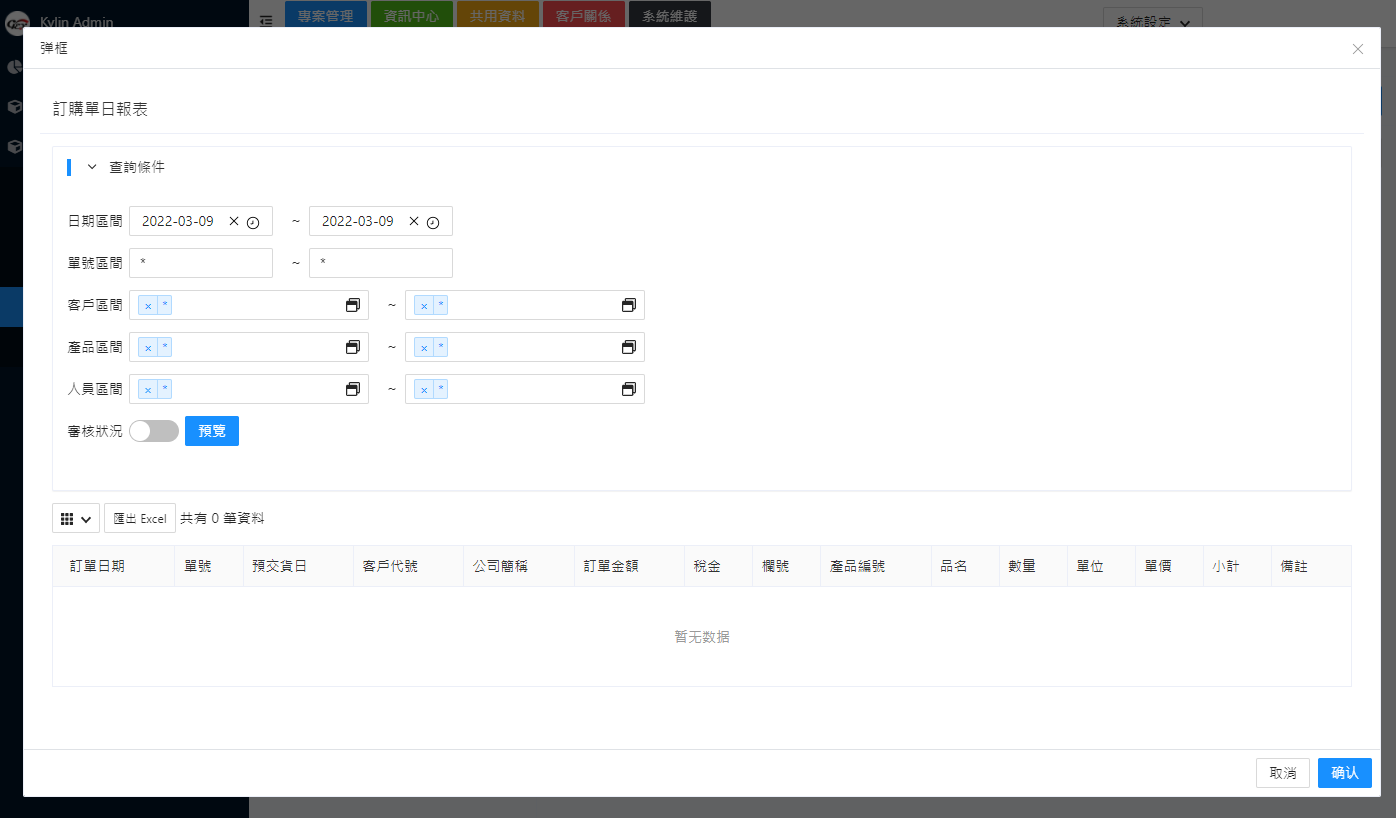Click the 單號區間 end input field
This screenshot has width=1396, height=818.
pyautogui.click(x=381, y=263)
